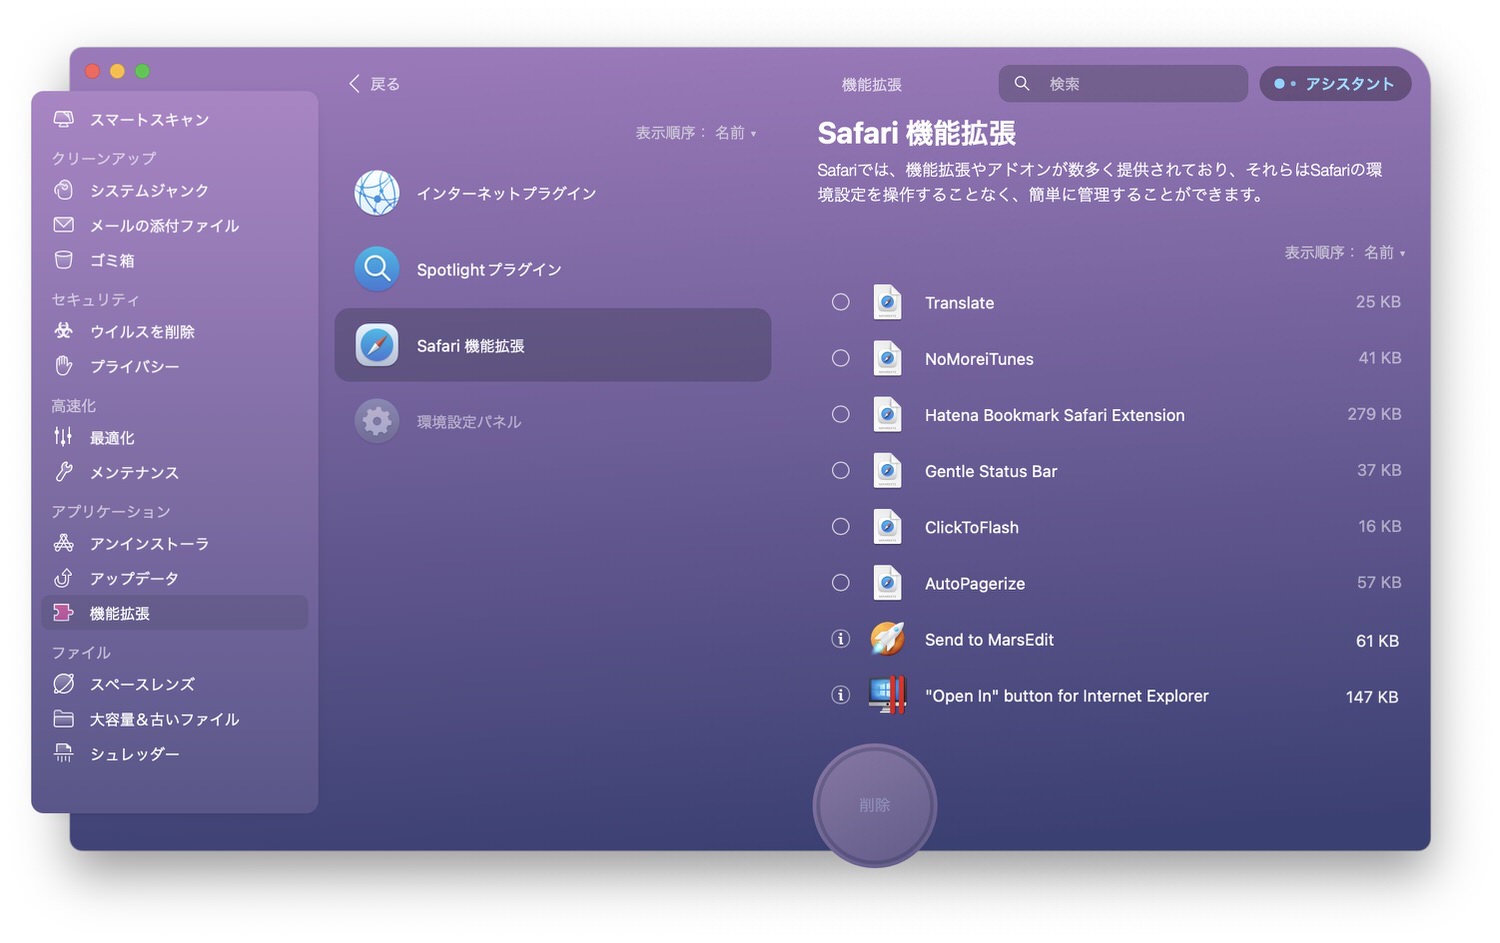
Task: Select 環境設定パネル category
Action: [x=553, y=421]
